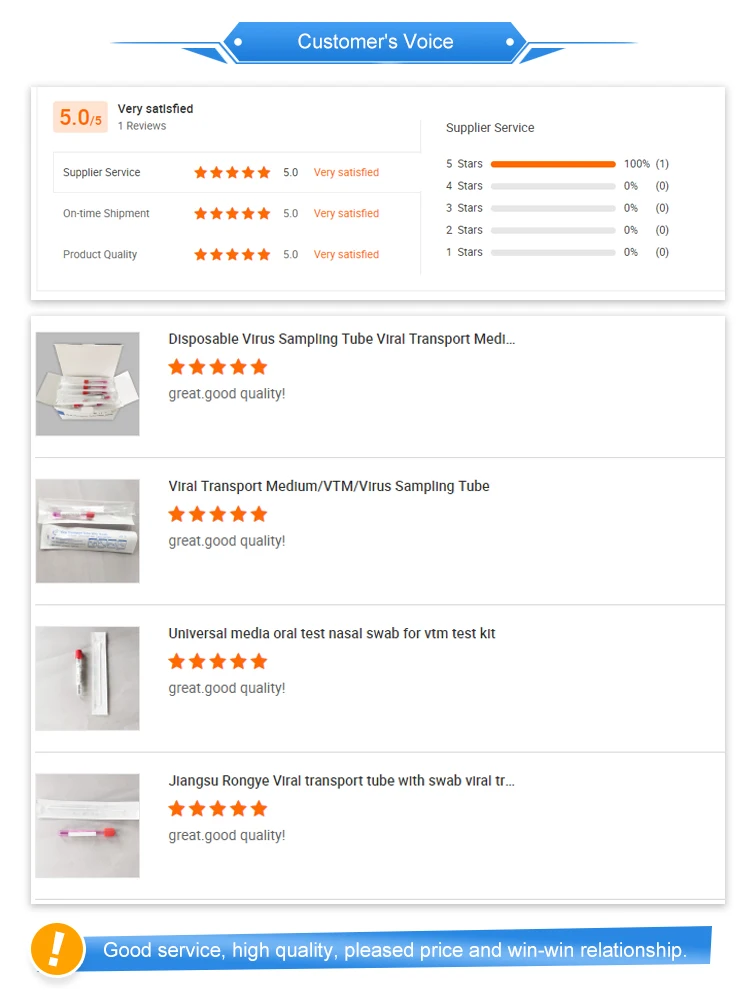Click stars under Viral Transport Medium/VTM review
Screen dimensions: 750x1000
[218, 514]
